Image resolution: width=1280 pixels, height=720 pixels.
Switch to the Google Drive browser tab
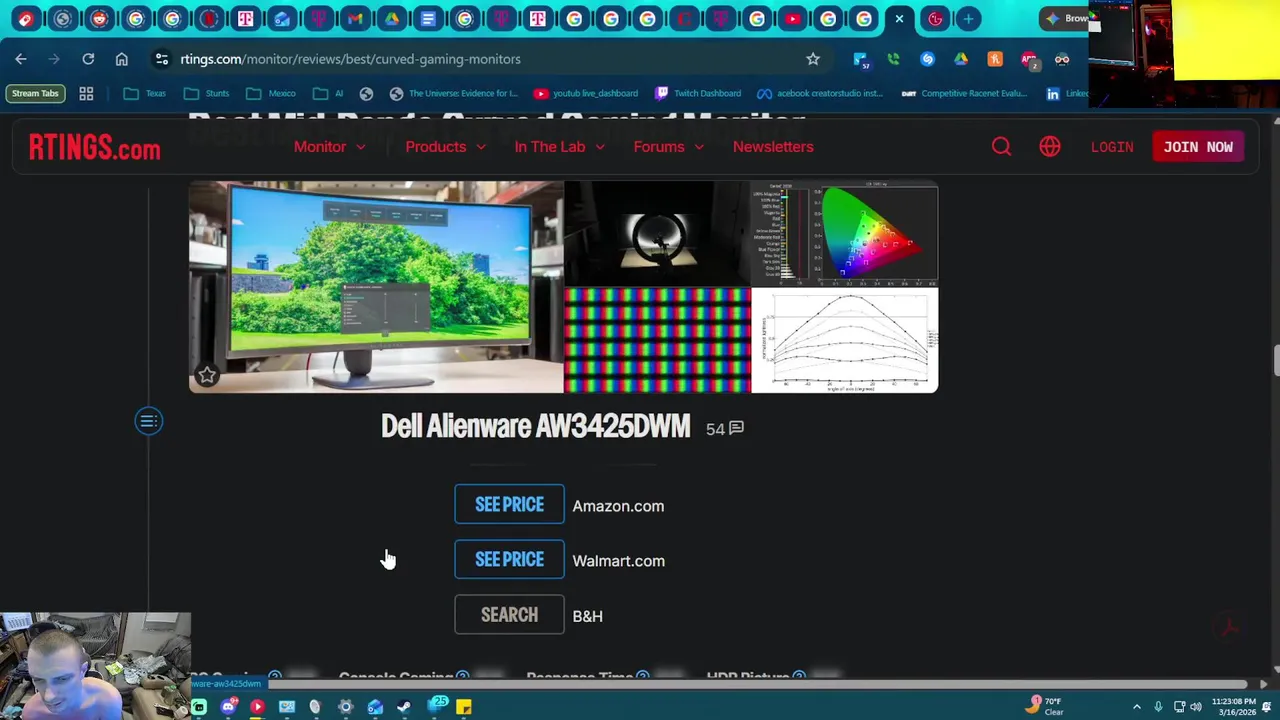point(391,18)
